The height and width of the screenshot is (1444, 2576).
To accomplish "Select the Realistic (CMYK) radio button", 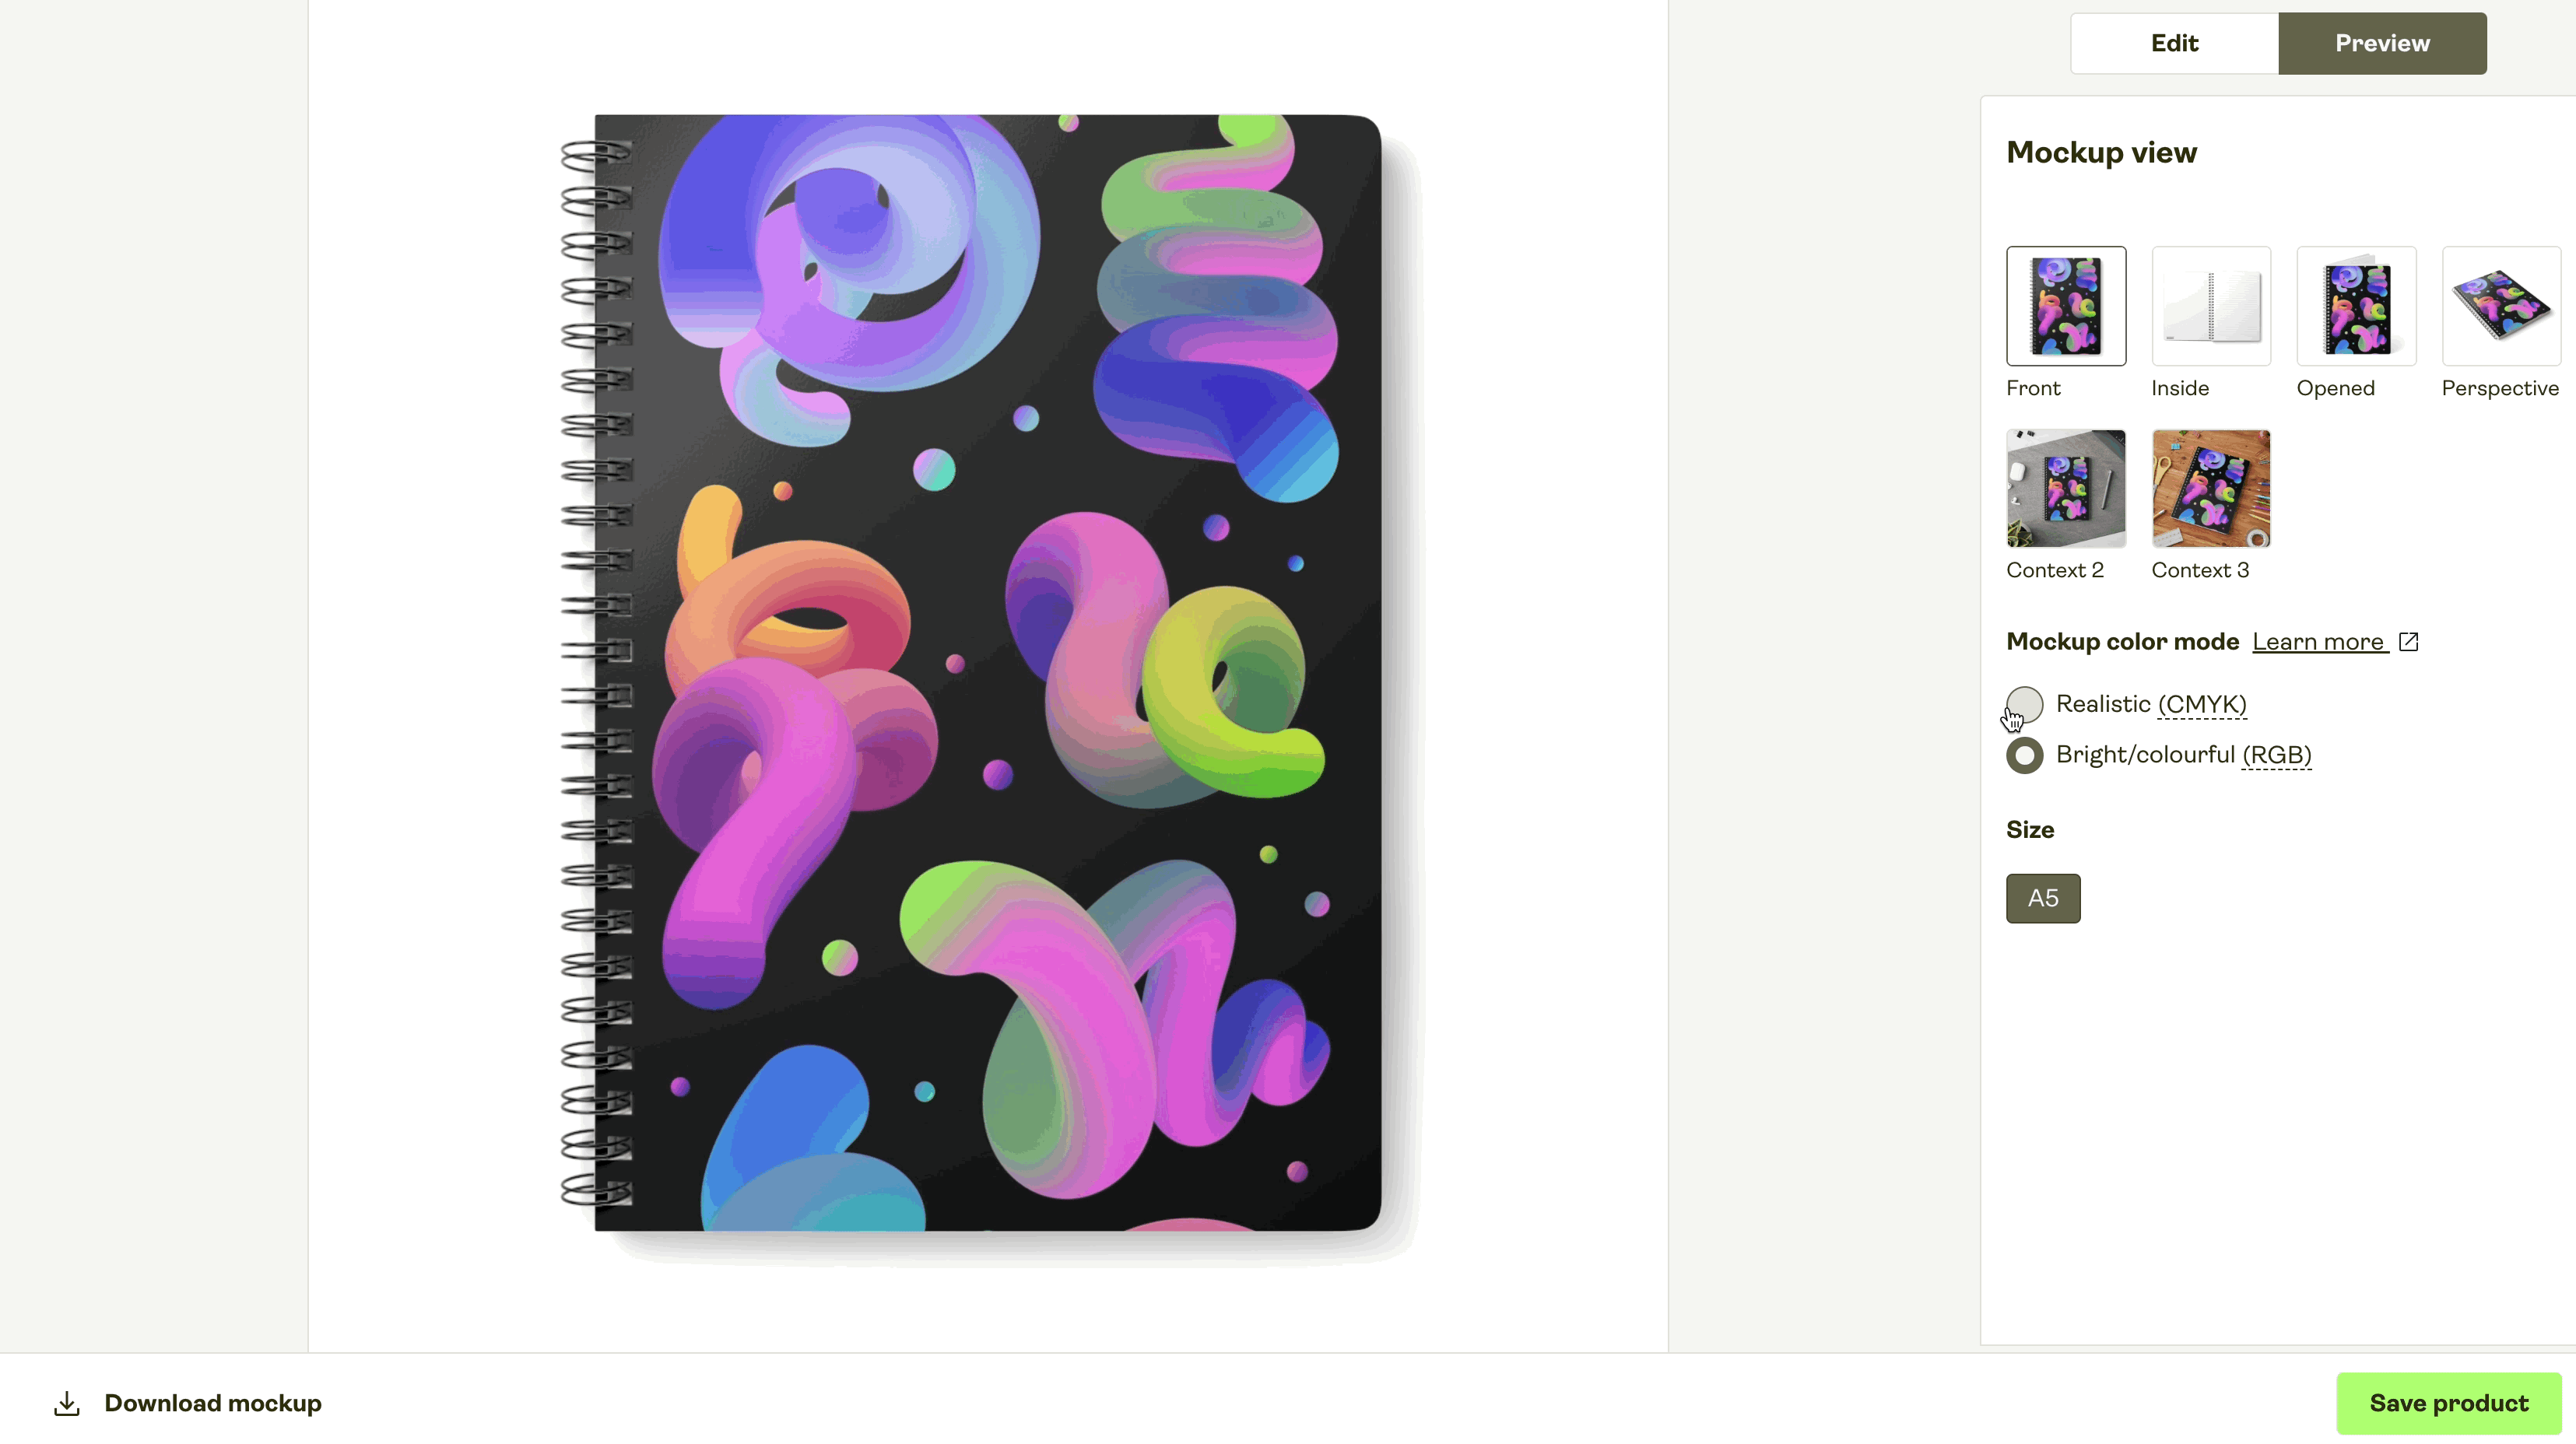I will point(2025,704).
